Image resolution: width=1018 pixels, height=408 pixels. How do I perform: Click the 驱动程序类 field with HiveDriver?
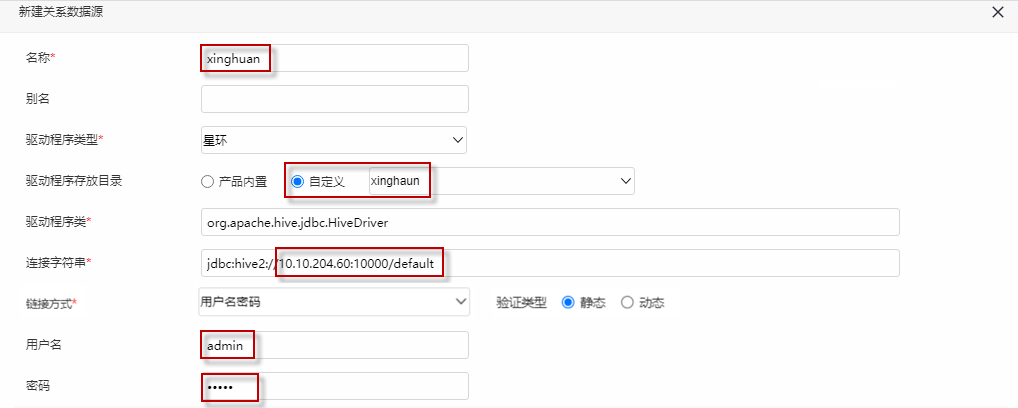coord(551,222)
